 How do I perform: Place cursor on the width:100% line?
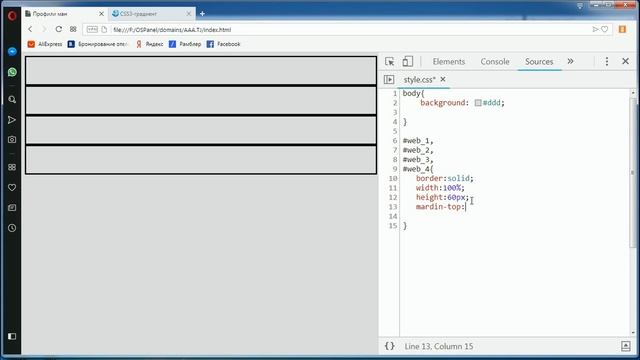coord(440,188)
